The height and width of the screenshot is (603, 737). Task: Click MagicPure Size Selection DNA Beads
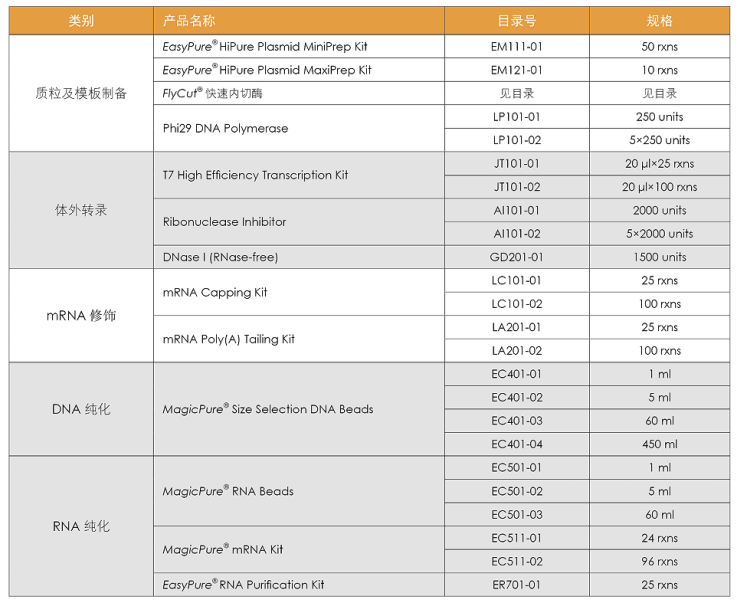(268, 409)
